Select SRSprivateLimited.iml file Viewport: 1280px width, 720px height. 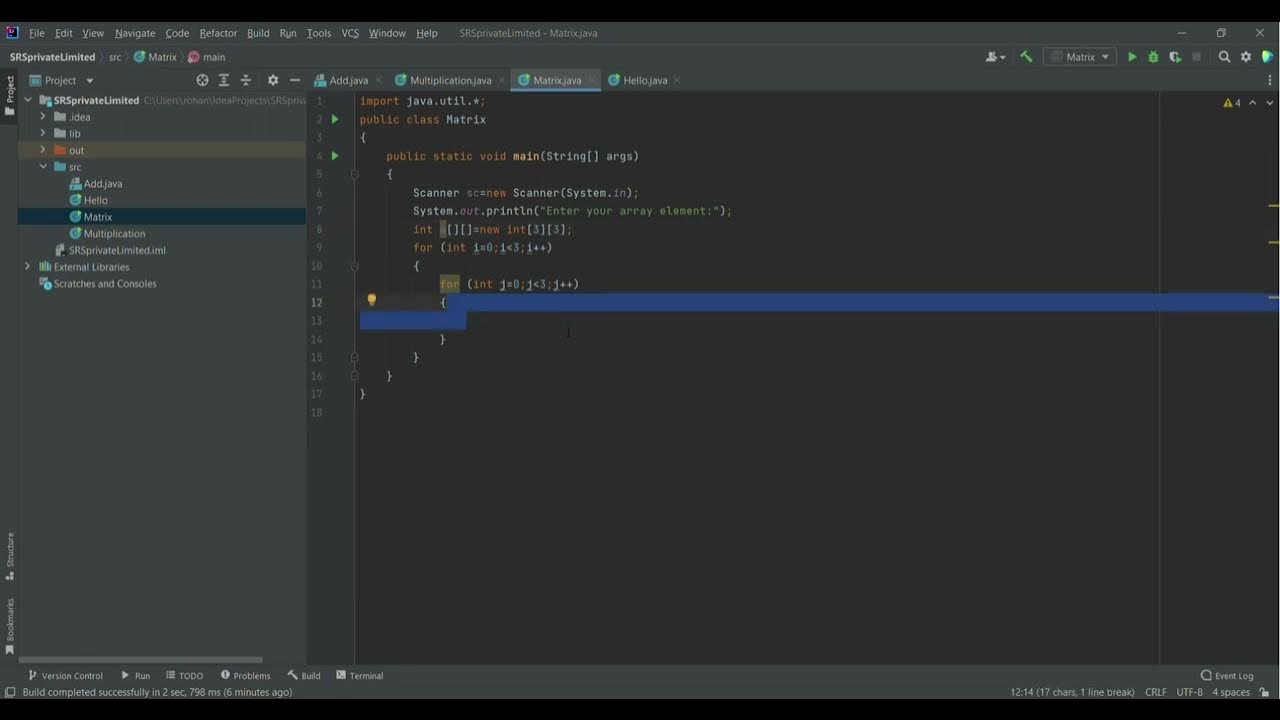pyautogui.click(x=117, y=250)
